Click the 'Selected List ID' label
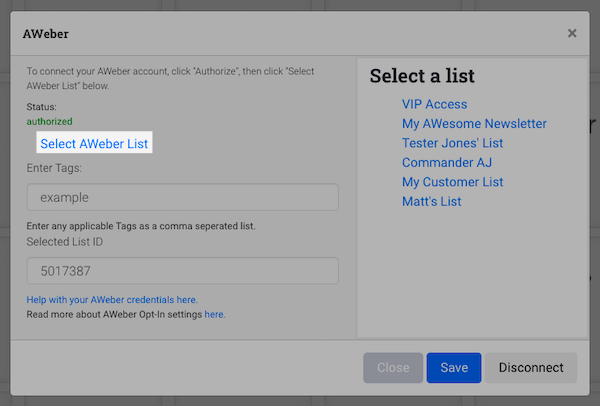This screenshot has height=406, width=600. point(65,242)
